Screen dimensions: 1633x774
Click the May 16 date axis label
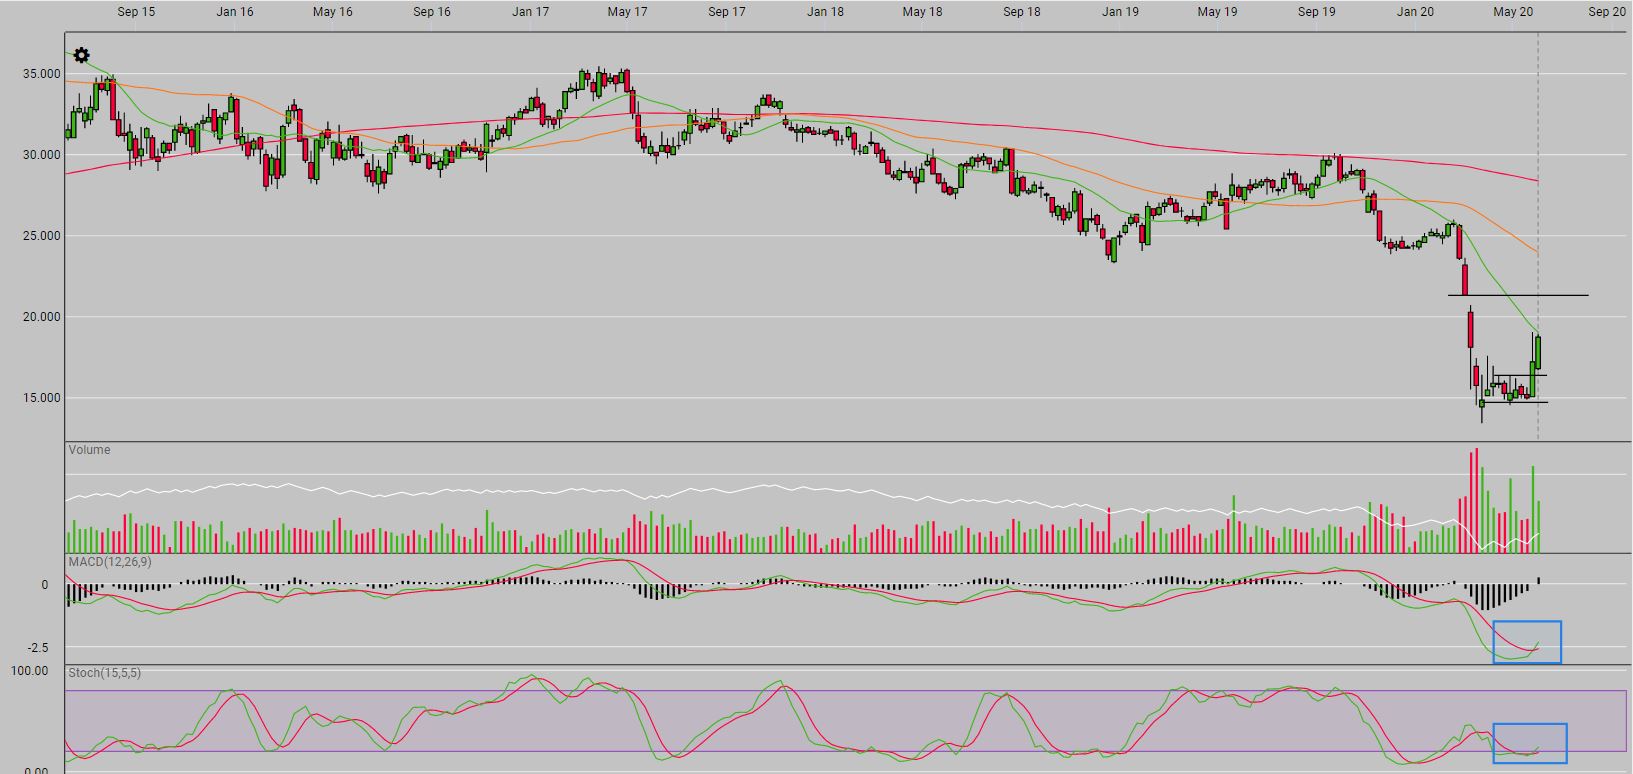click(x=333, y=12)
